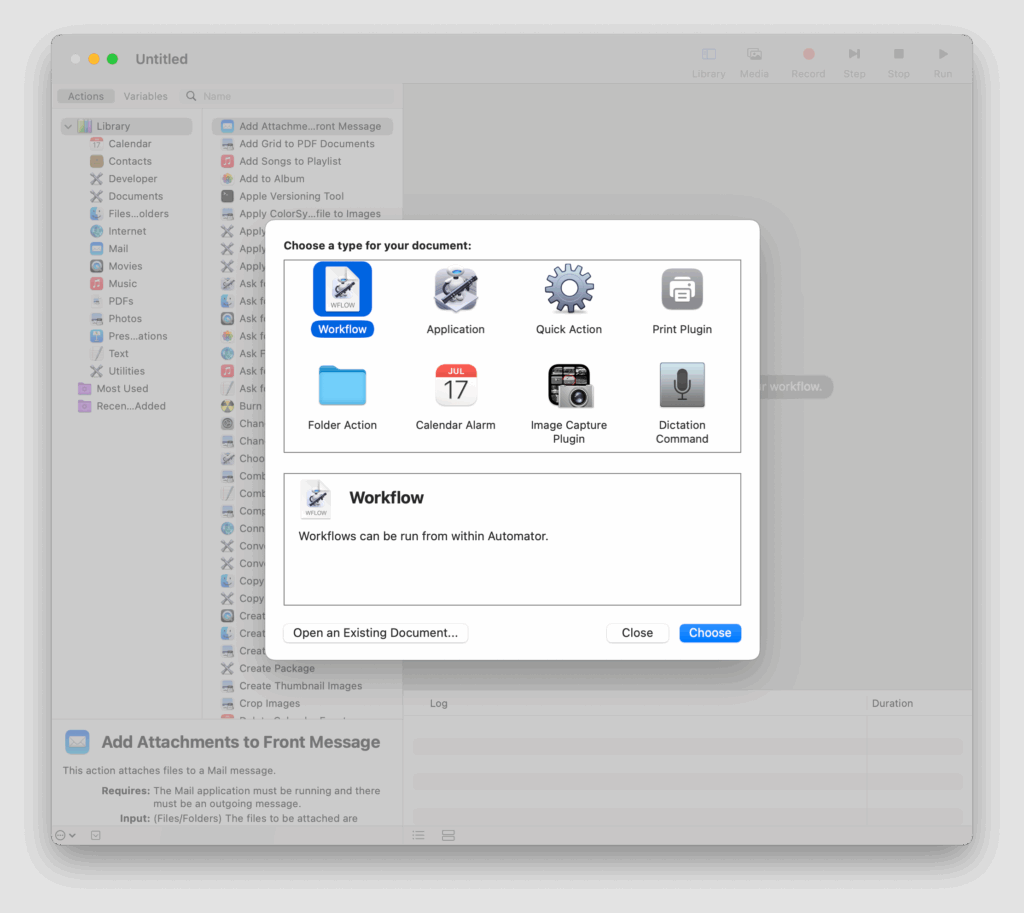1024x913 pixels.
Task: Select Apple Versioning Tool action
Action: click(x=302, y=196)
